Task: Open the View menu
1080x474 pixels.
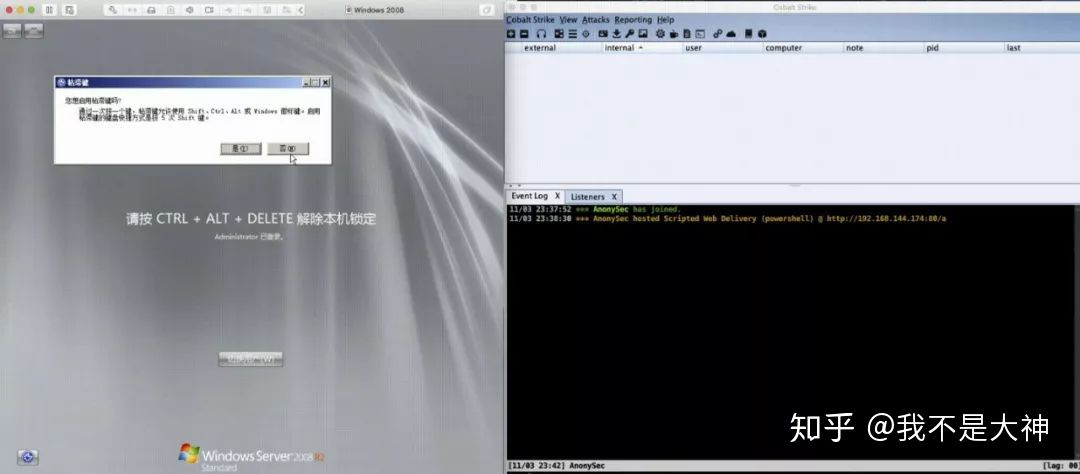Action: click(568, 20)
